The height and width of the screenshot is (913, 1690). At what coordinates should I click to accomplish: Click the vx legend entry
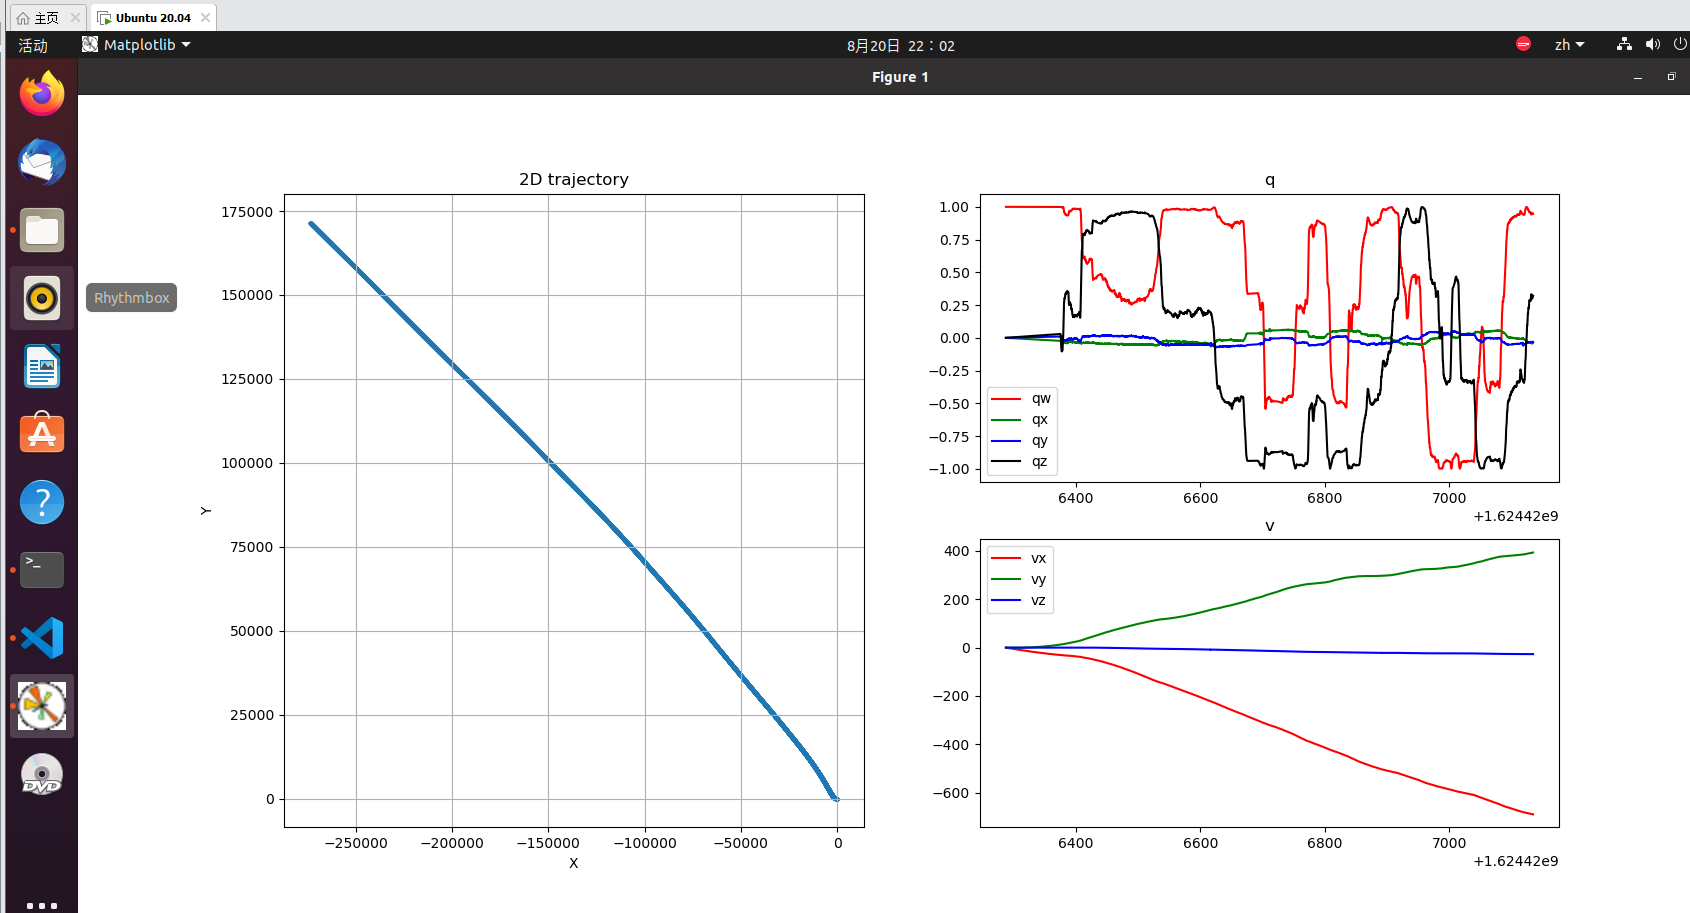tap(1020, 558)
